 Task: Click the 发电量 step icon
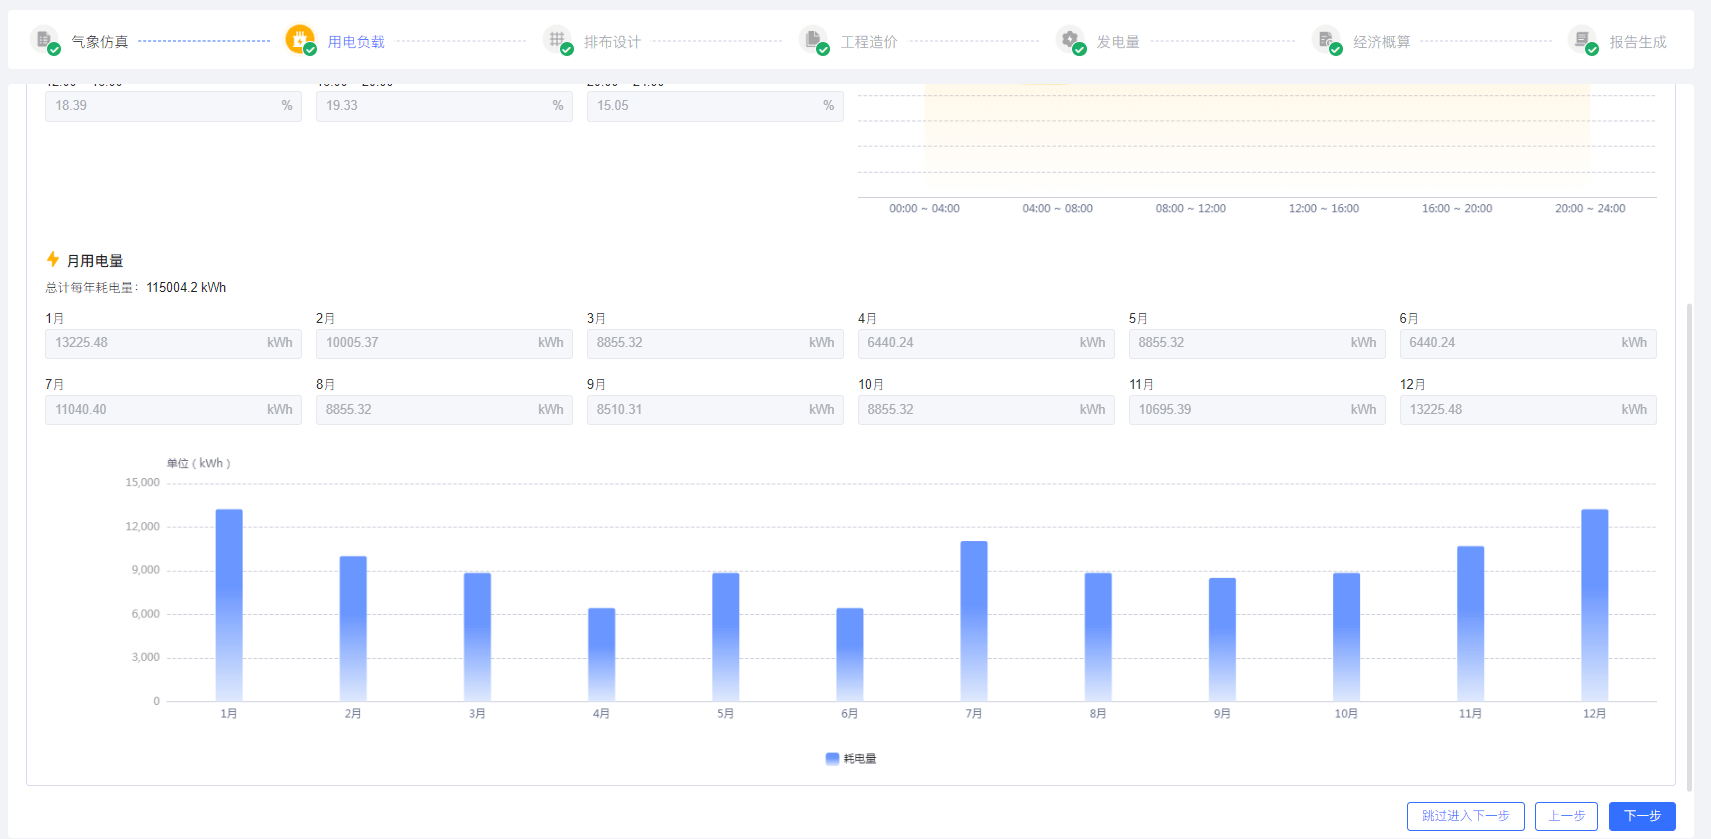tap(1071, 41)
